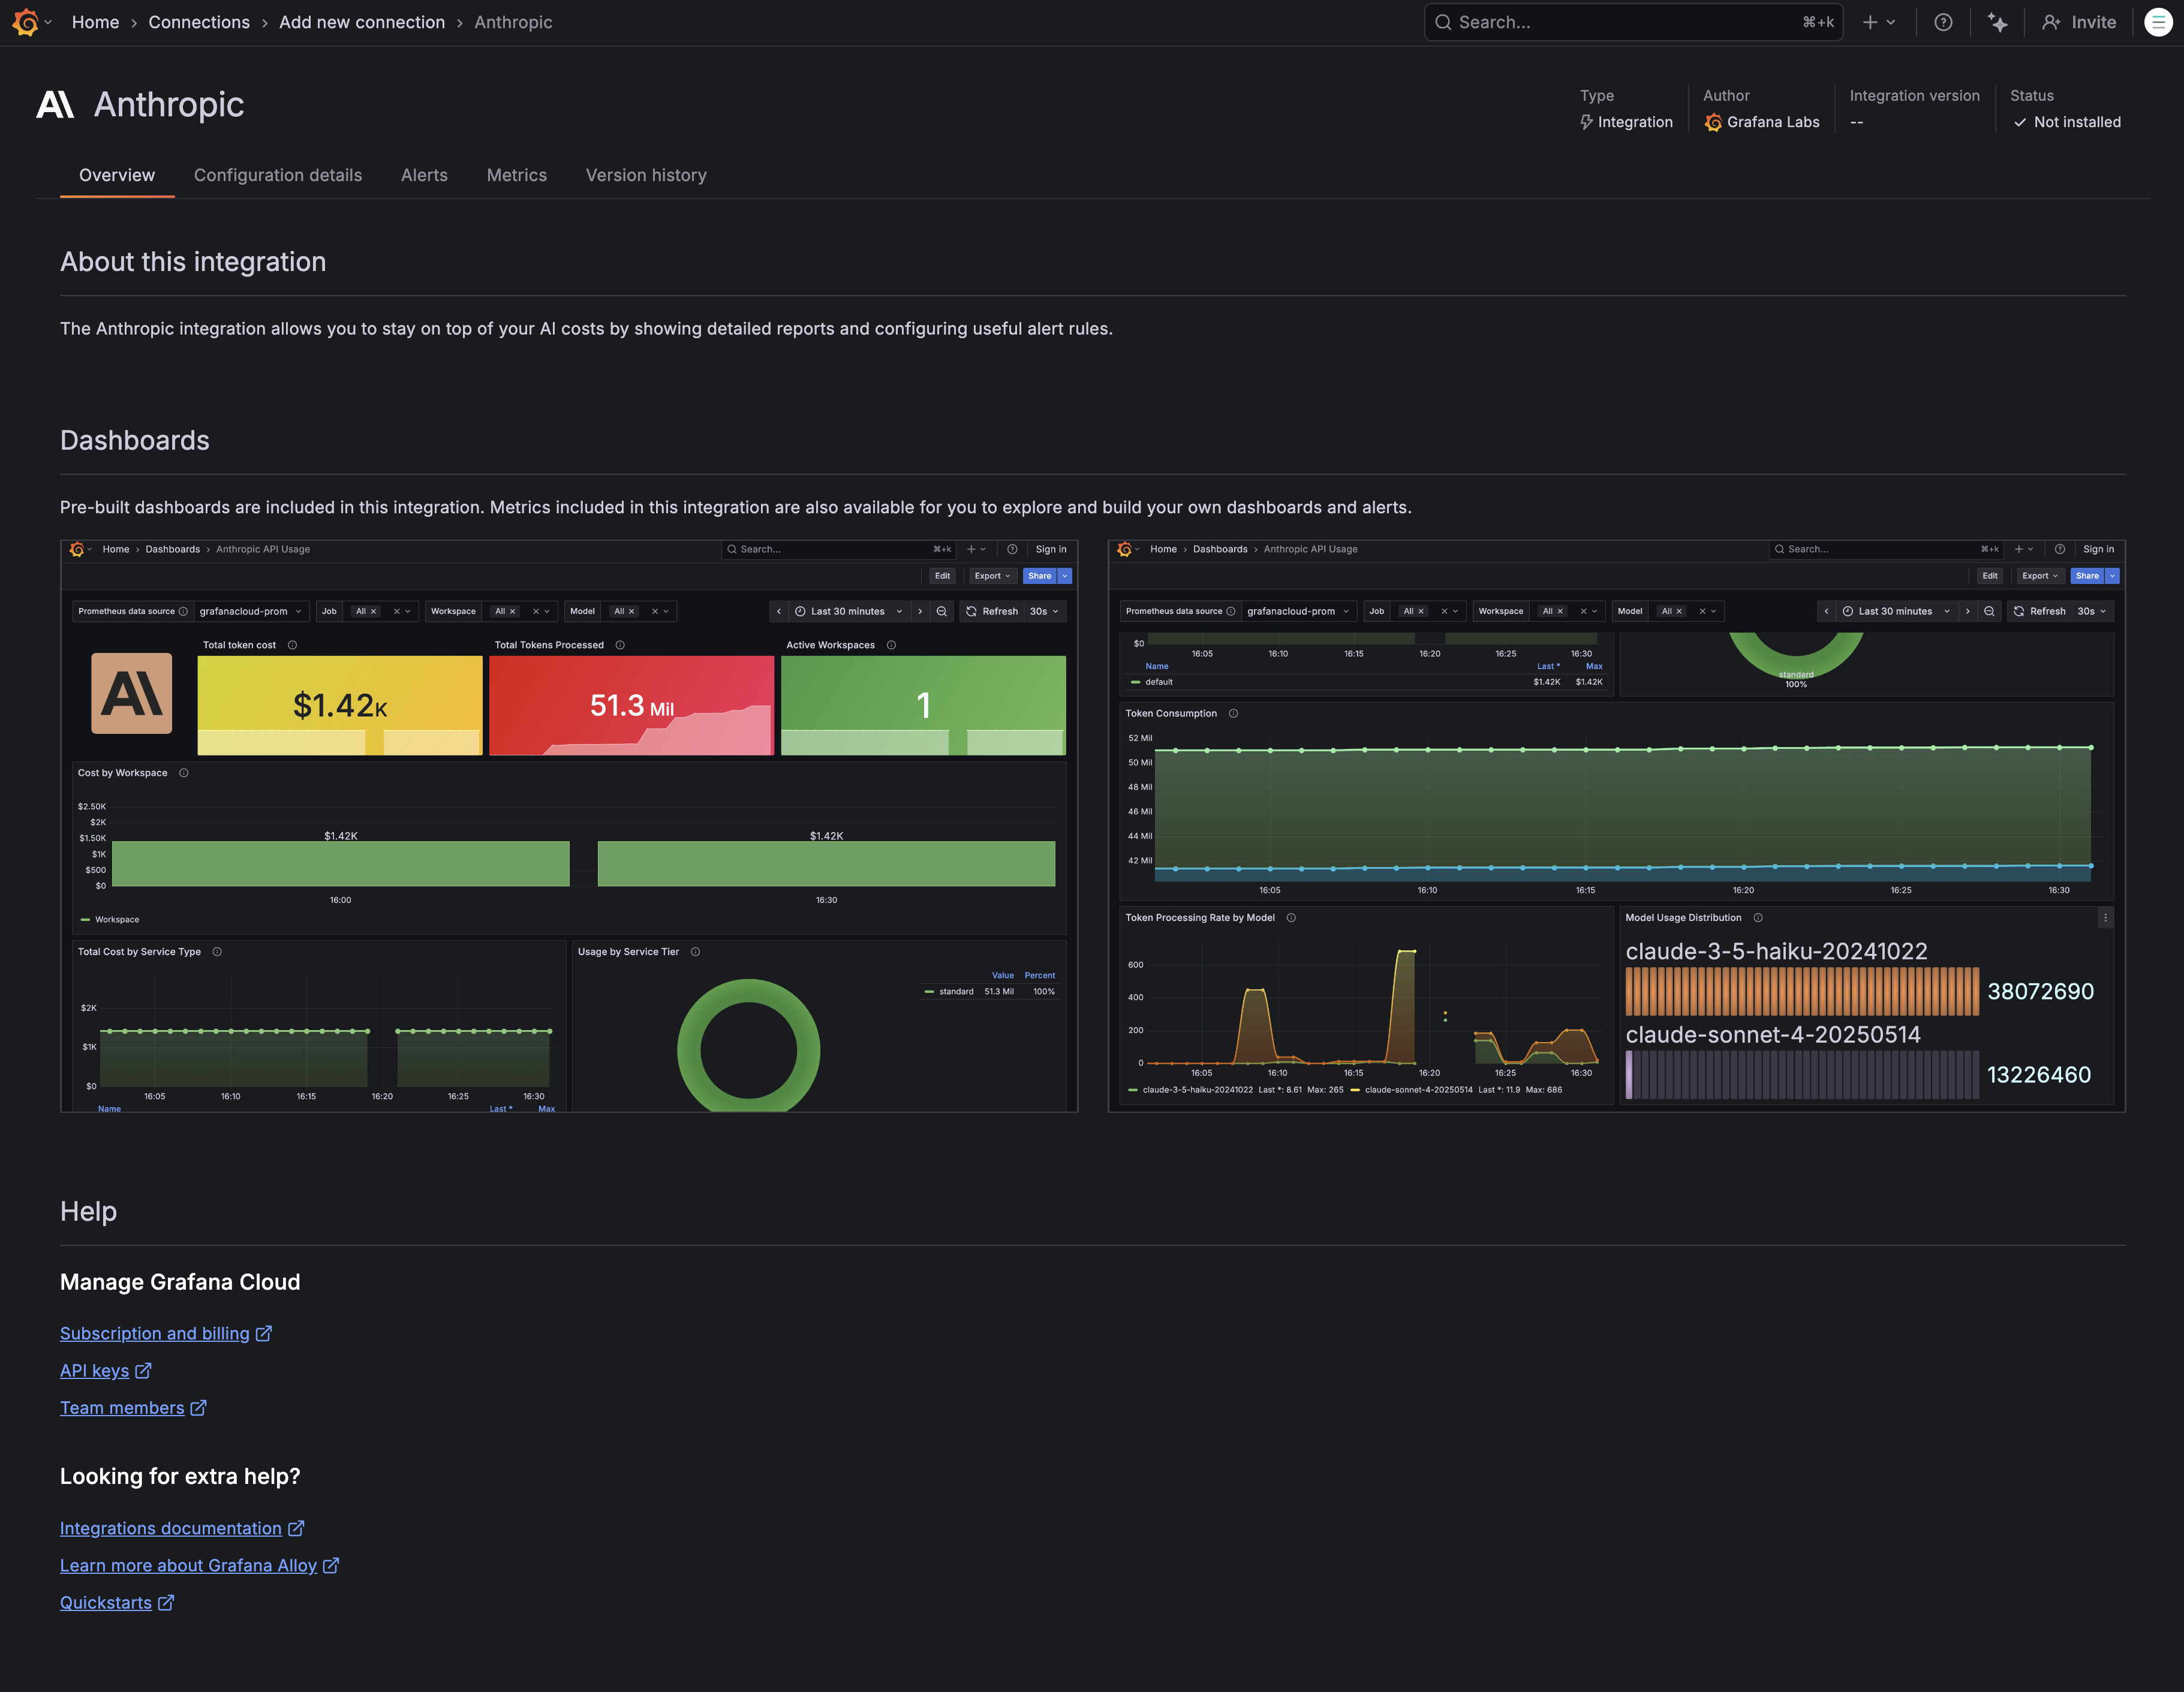Image resolution: width=2184 pixels, height=1692 pixels.
Task: Click the Grafana logo in top-left corner
Action: [x=25, y=22]
